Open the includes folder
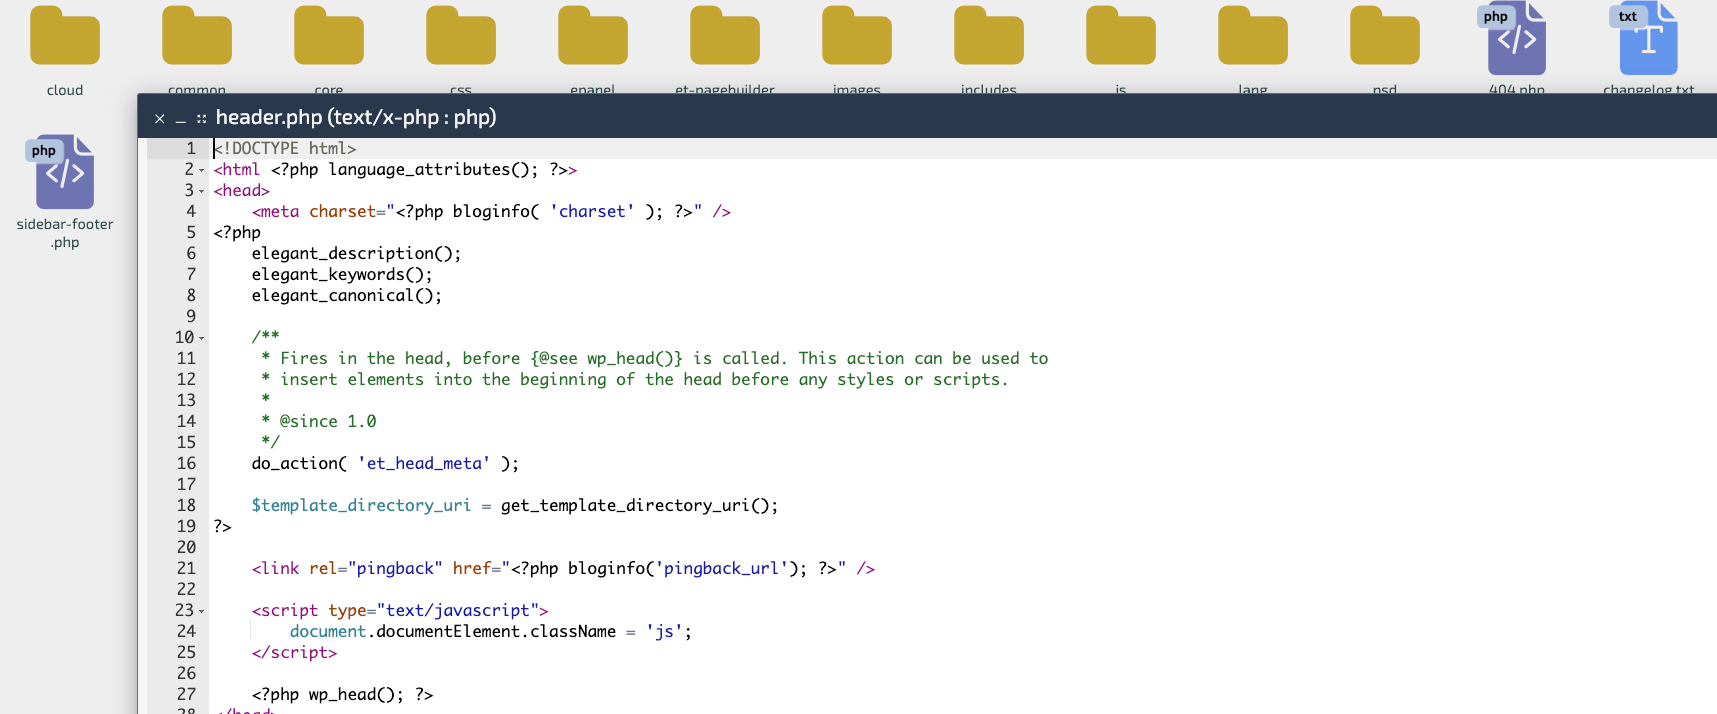 tap(989, 36)
